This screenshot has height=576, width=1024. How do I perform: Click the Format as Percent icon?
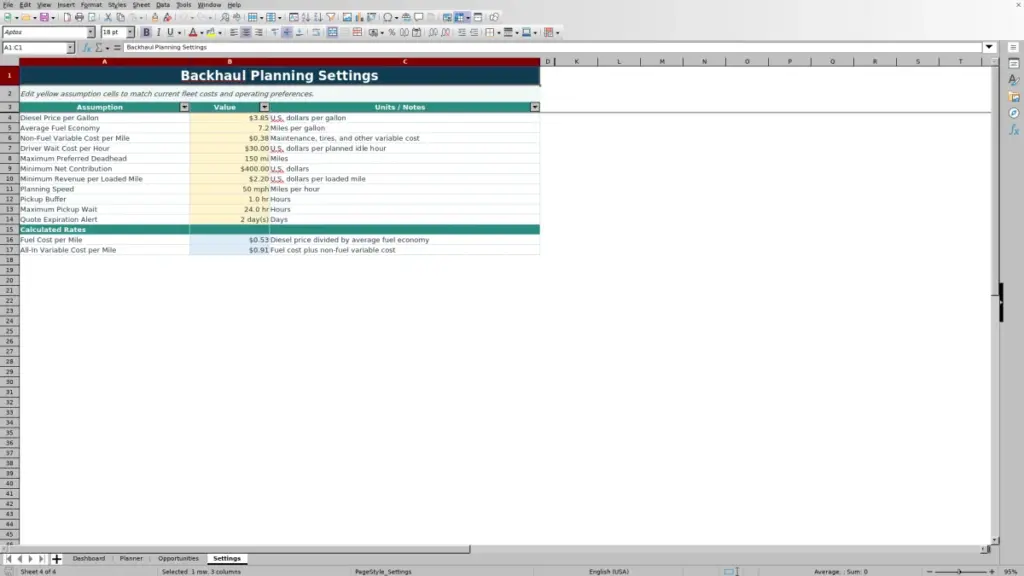coord(392,32)
